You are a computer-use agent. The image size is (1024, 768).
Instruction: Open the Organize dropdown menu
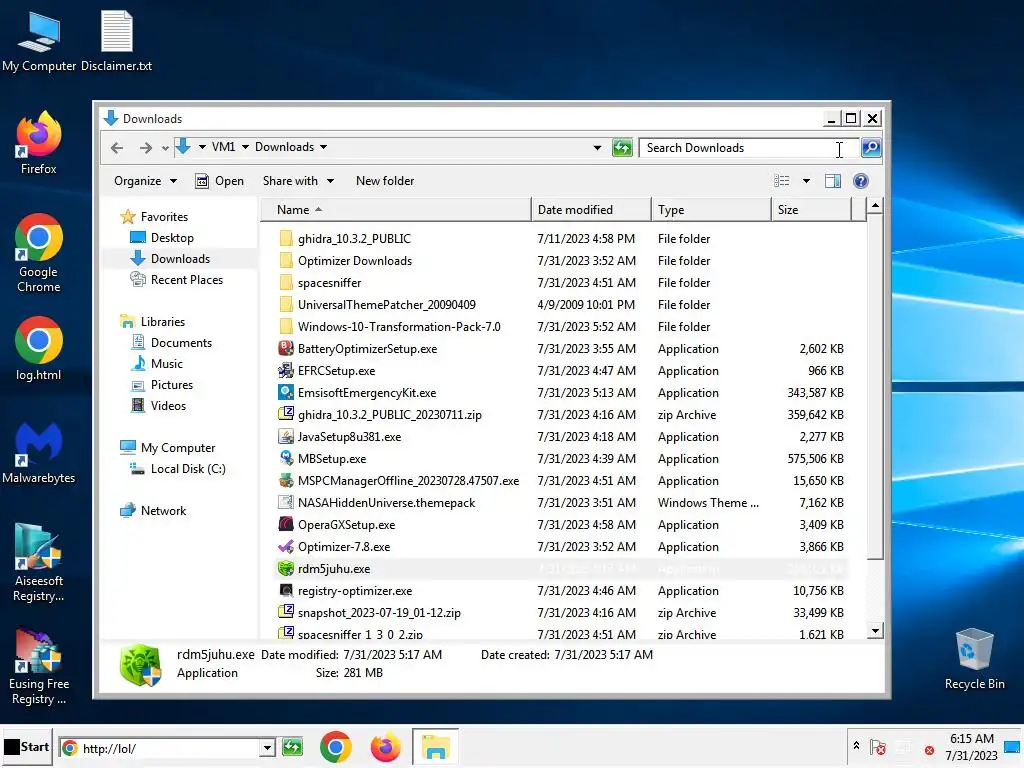(x=146, y=181)
